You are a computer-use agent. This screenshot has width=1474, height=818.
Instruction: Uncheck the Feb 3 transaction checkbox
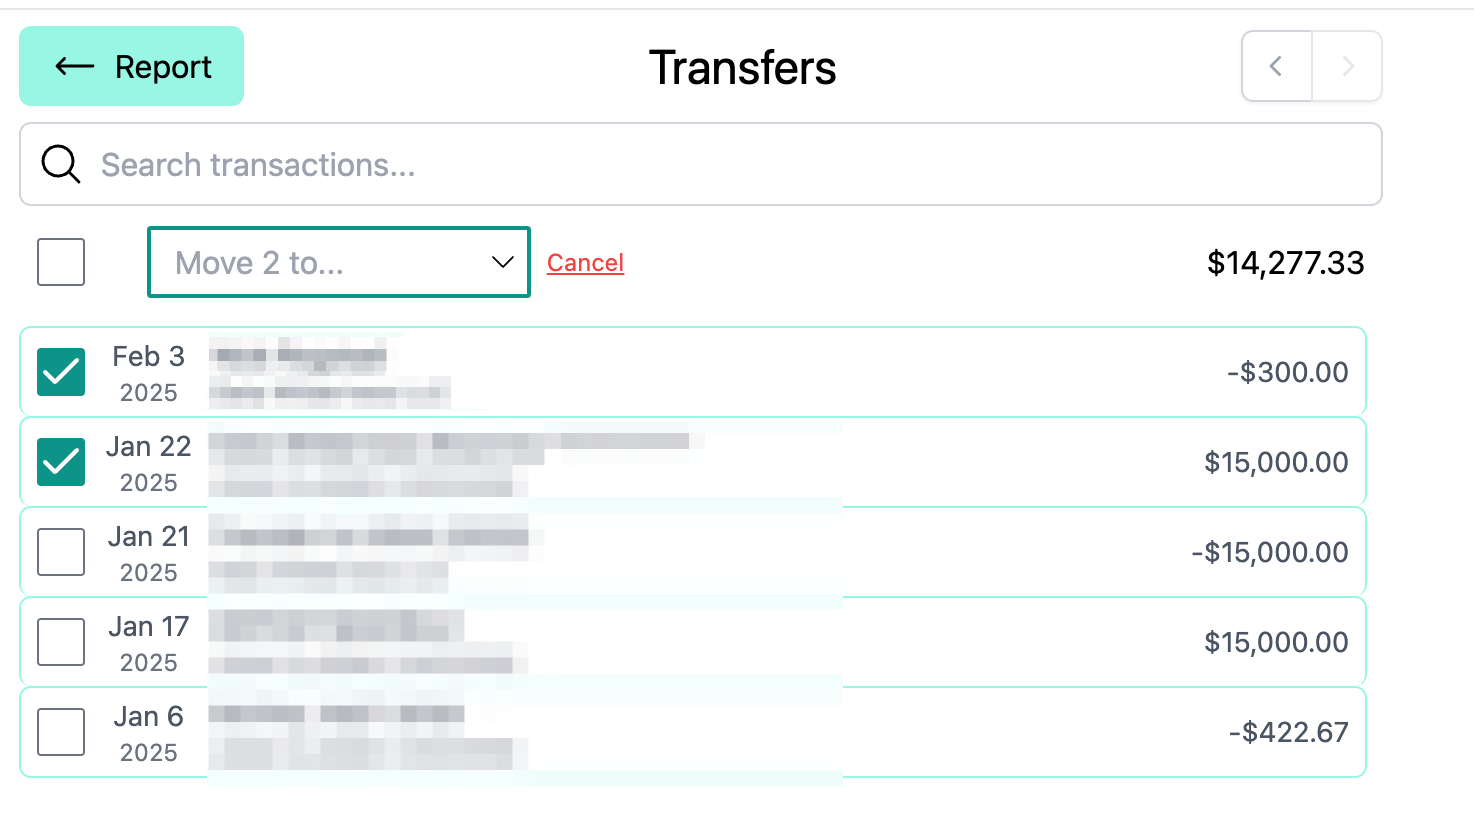click(61, 372)
